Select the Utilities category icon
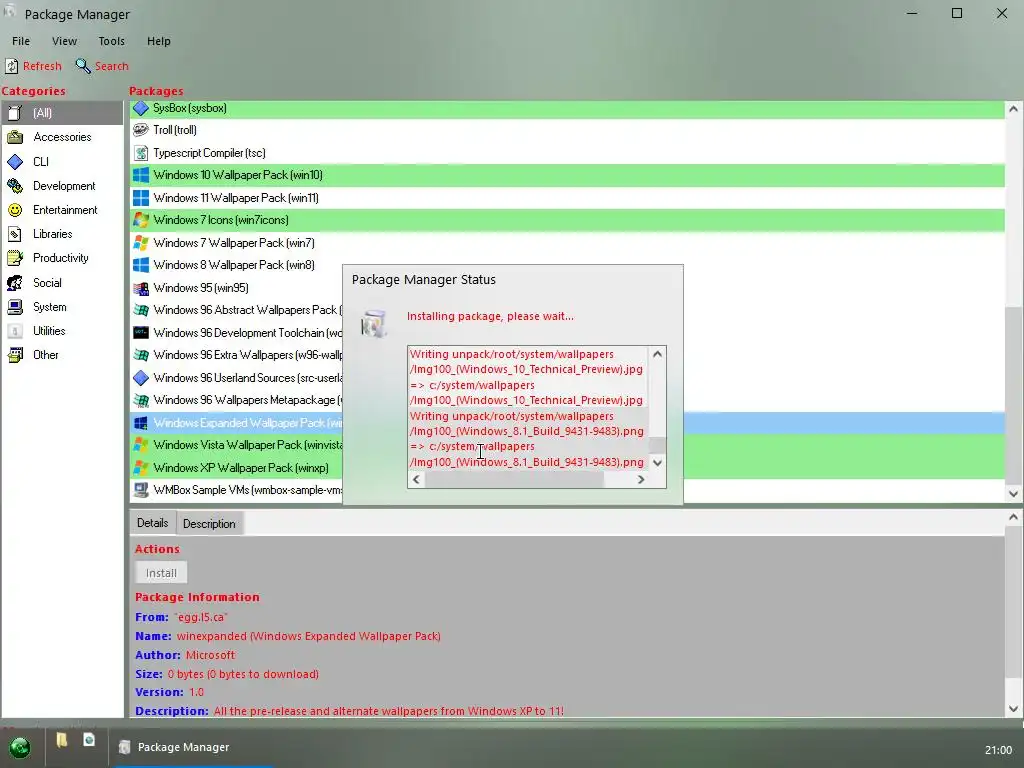Image resolution: width=1024 pixels, height=768 pixels. point(15,331)
